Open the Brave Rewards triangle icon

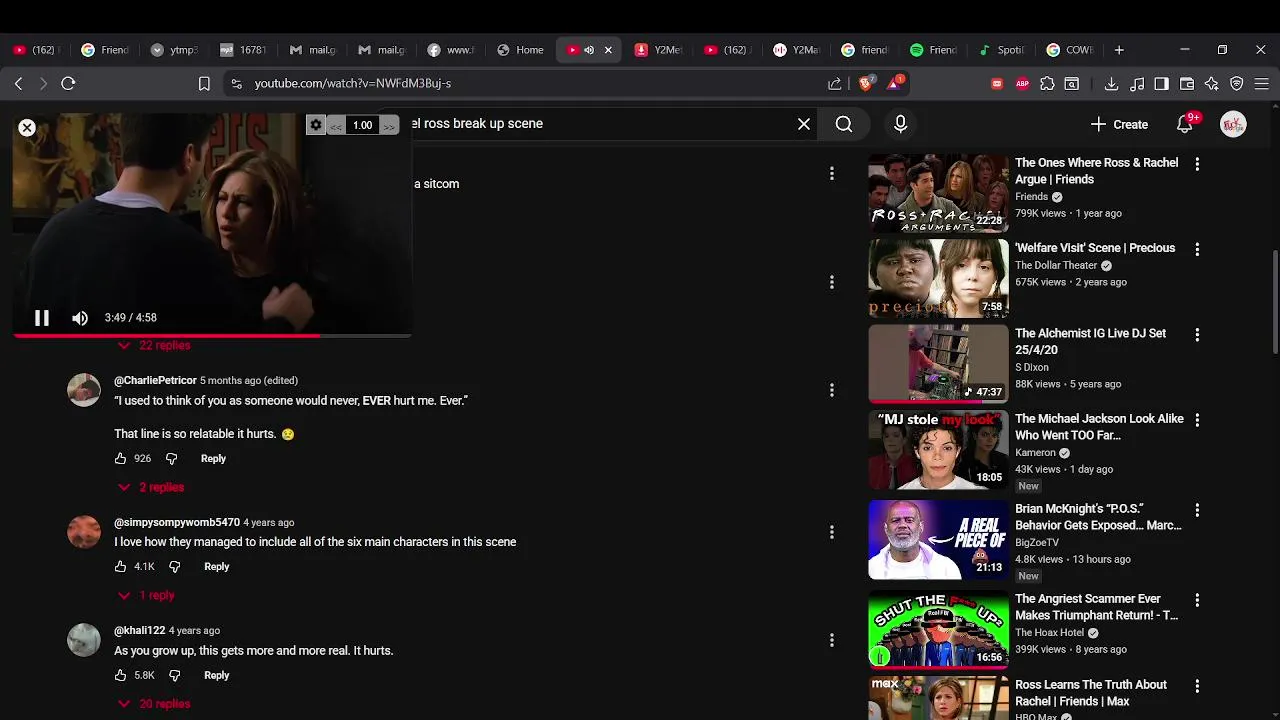click(895, 83)
